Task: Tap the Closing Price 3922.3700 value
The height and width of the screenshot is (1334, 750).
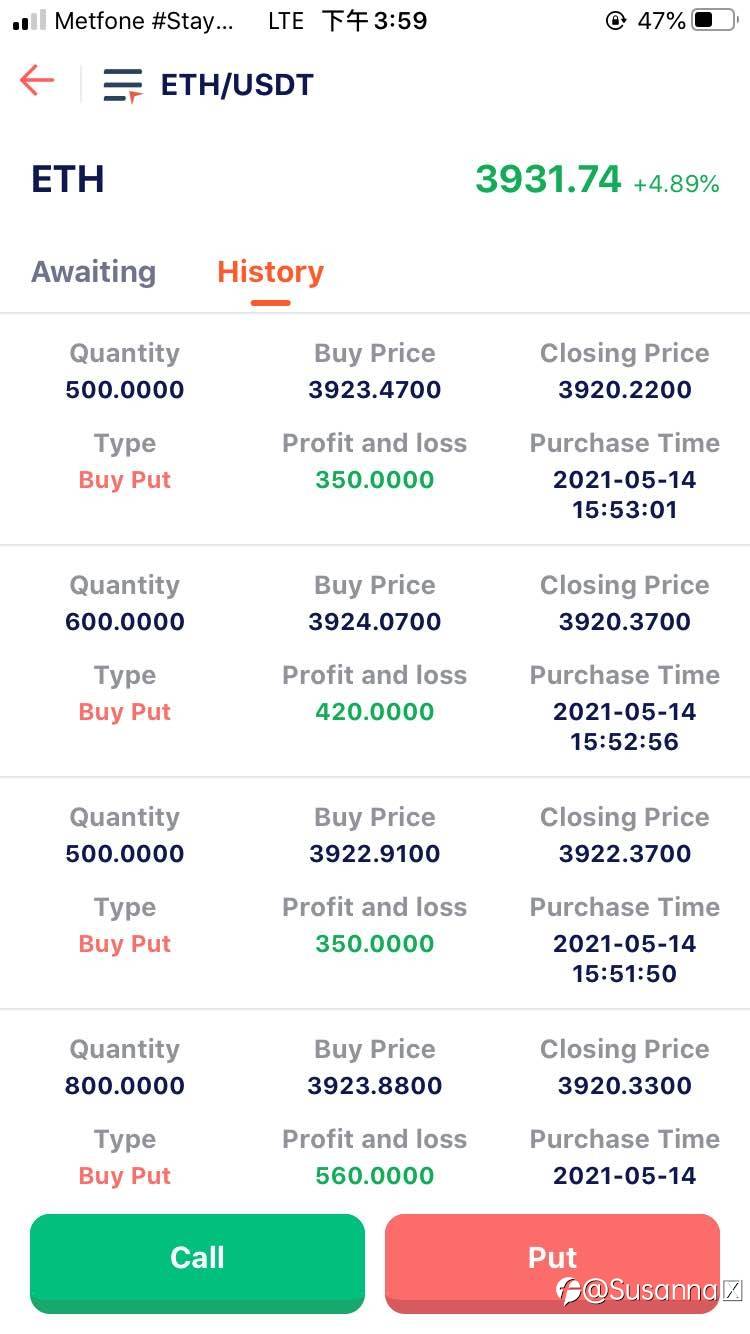Action: 624,854
